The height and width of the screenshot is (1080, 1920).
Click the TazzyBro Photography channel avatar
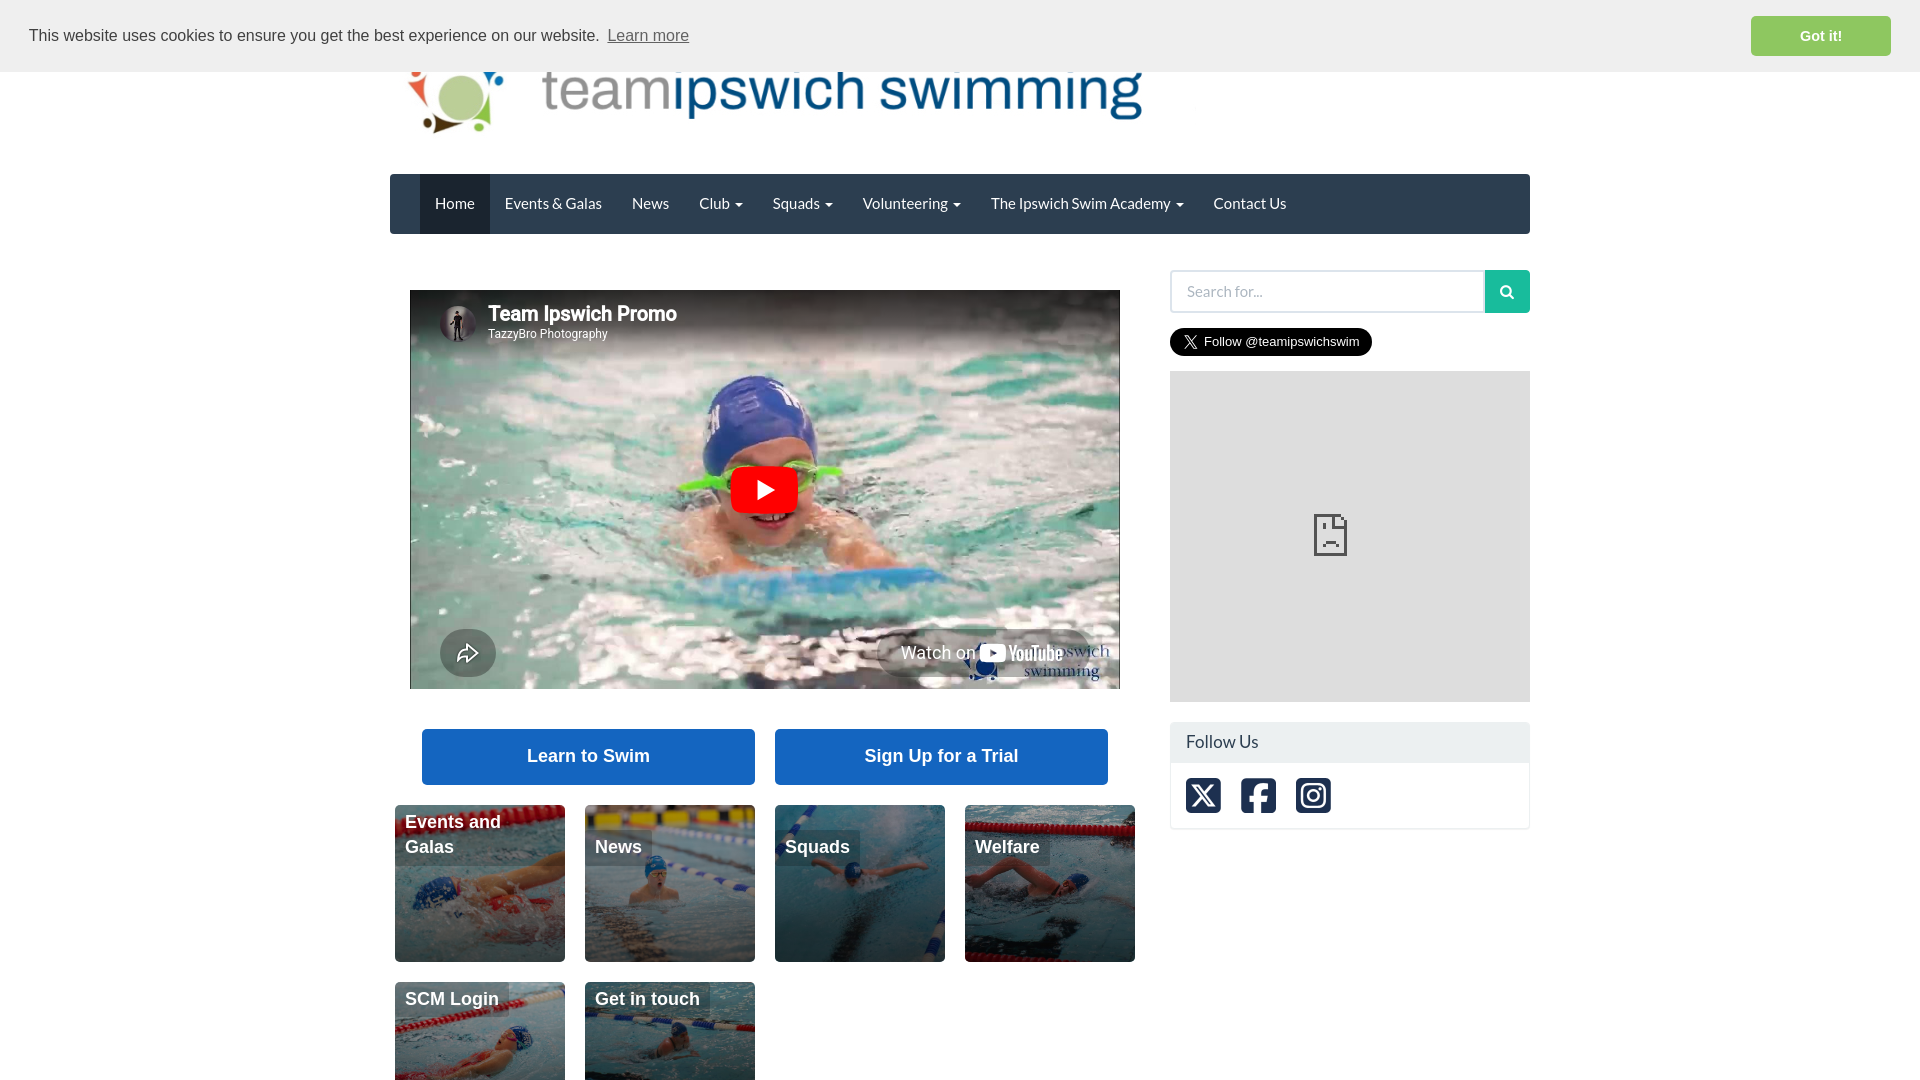tap(458, 323)
